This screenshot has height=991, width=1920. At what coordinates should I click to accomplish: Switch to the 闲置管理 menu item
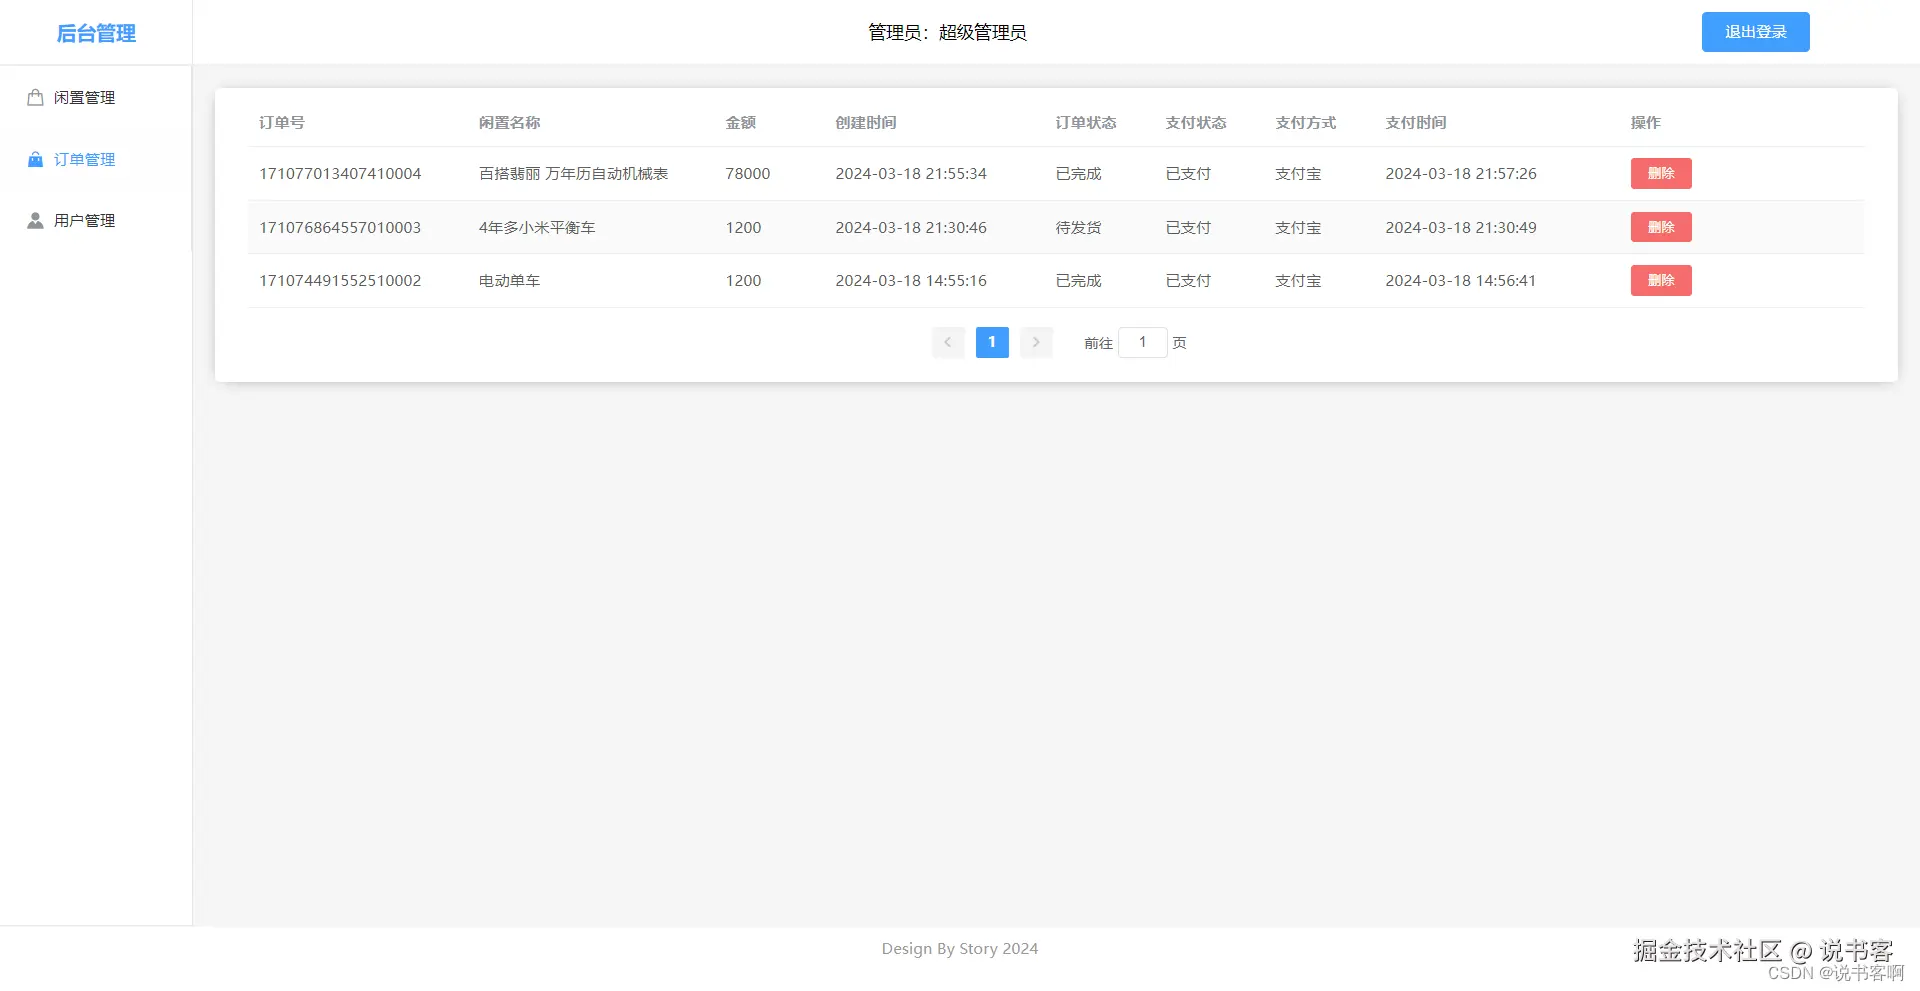pos(84,97)
